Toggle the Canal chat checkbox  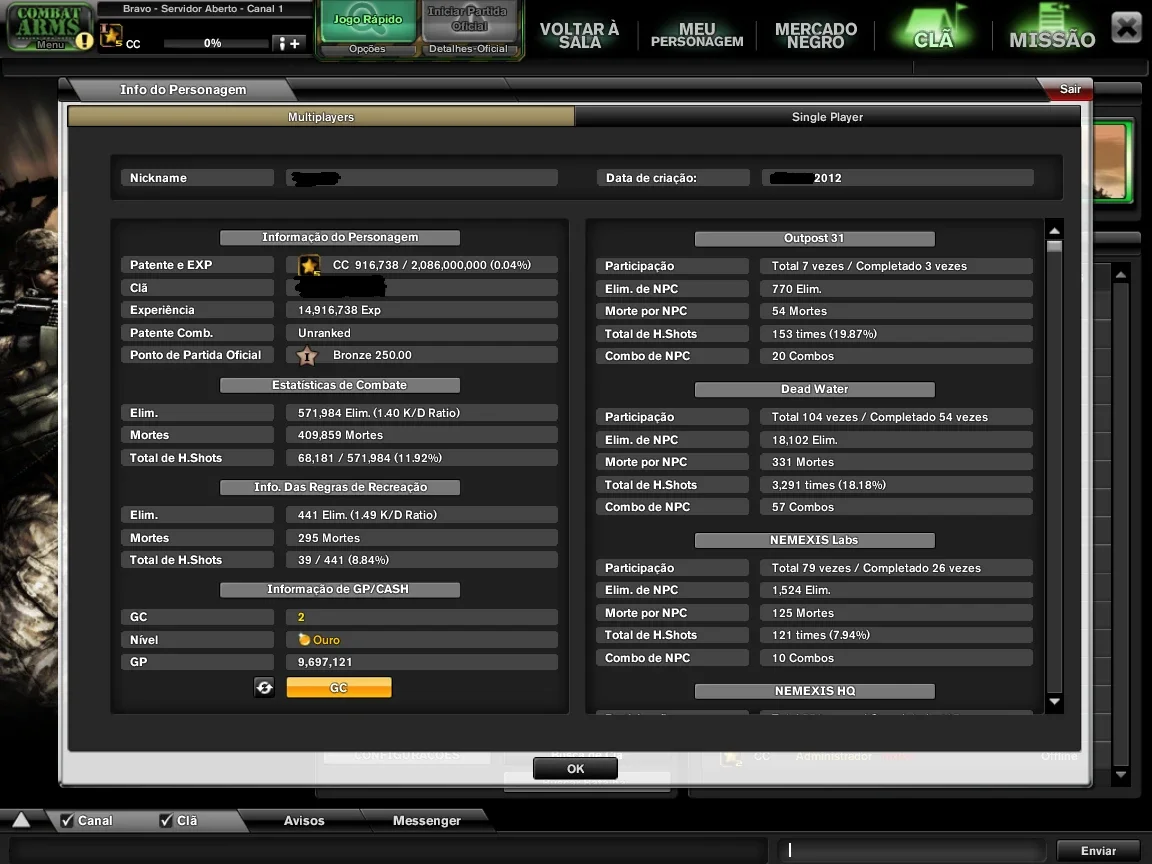coord(67,820)
